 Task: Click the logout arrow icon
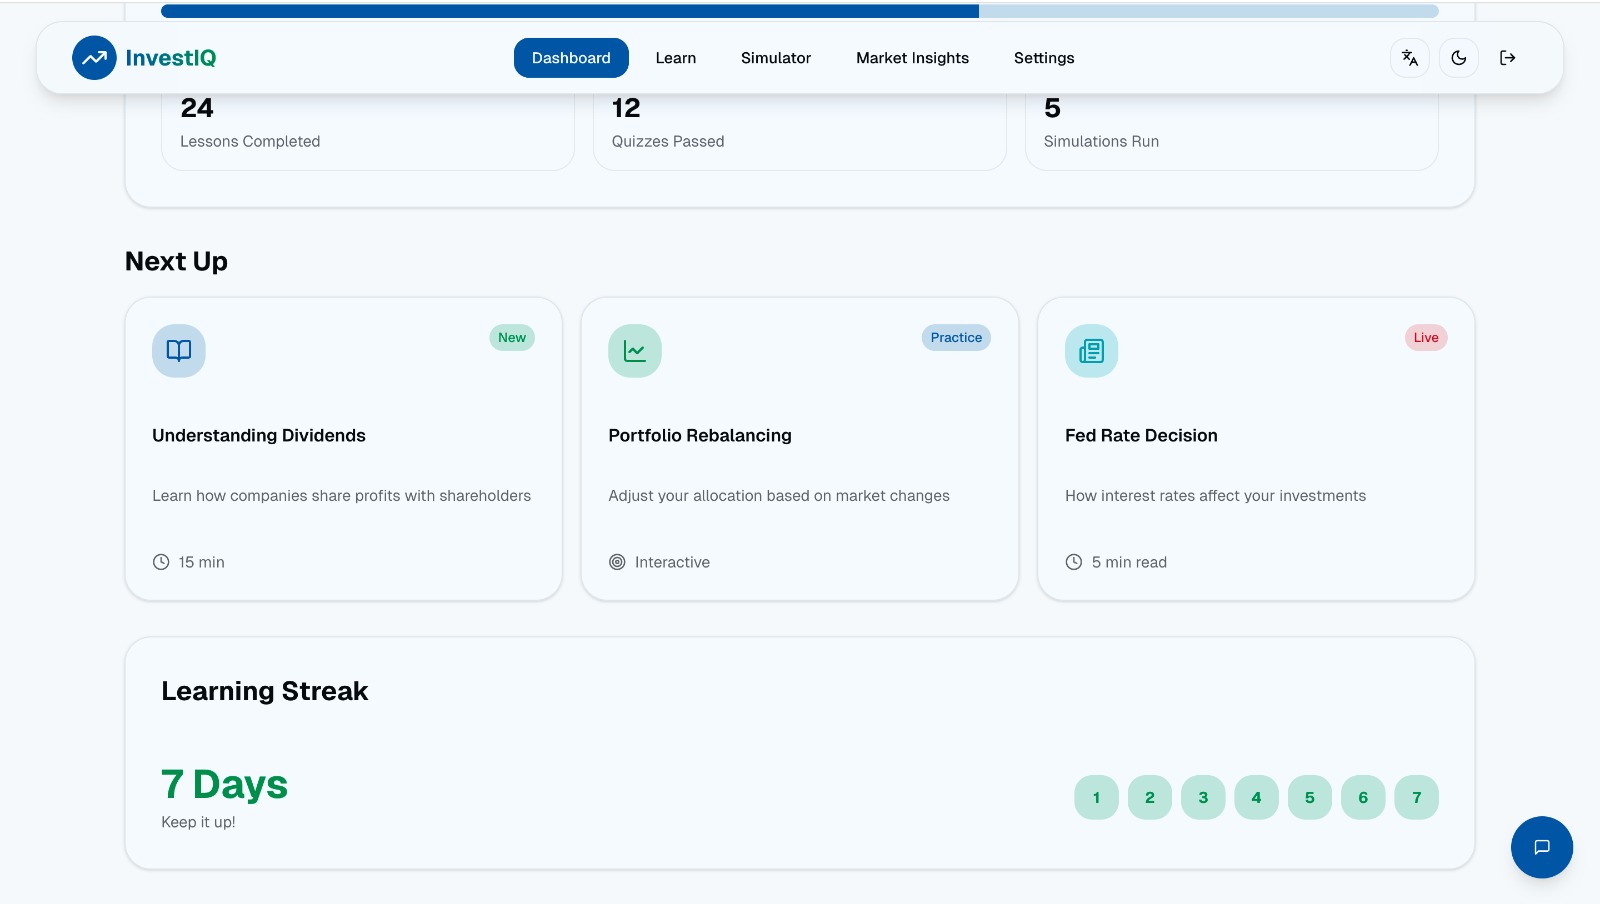tap(1508, 58)
